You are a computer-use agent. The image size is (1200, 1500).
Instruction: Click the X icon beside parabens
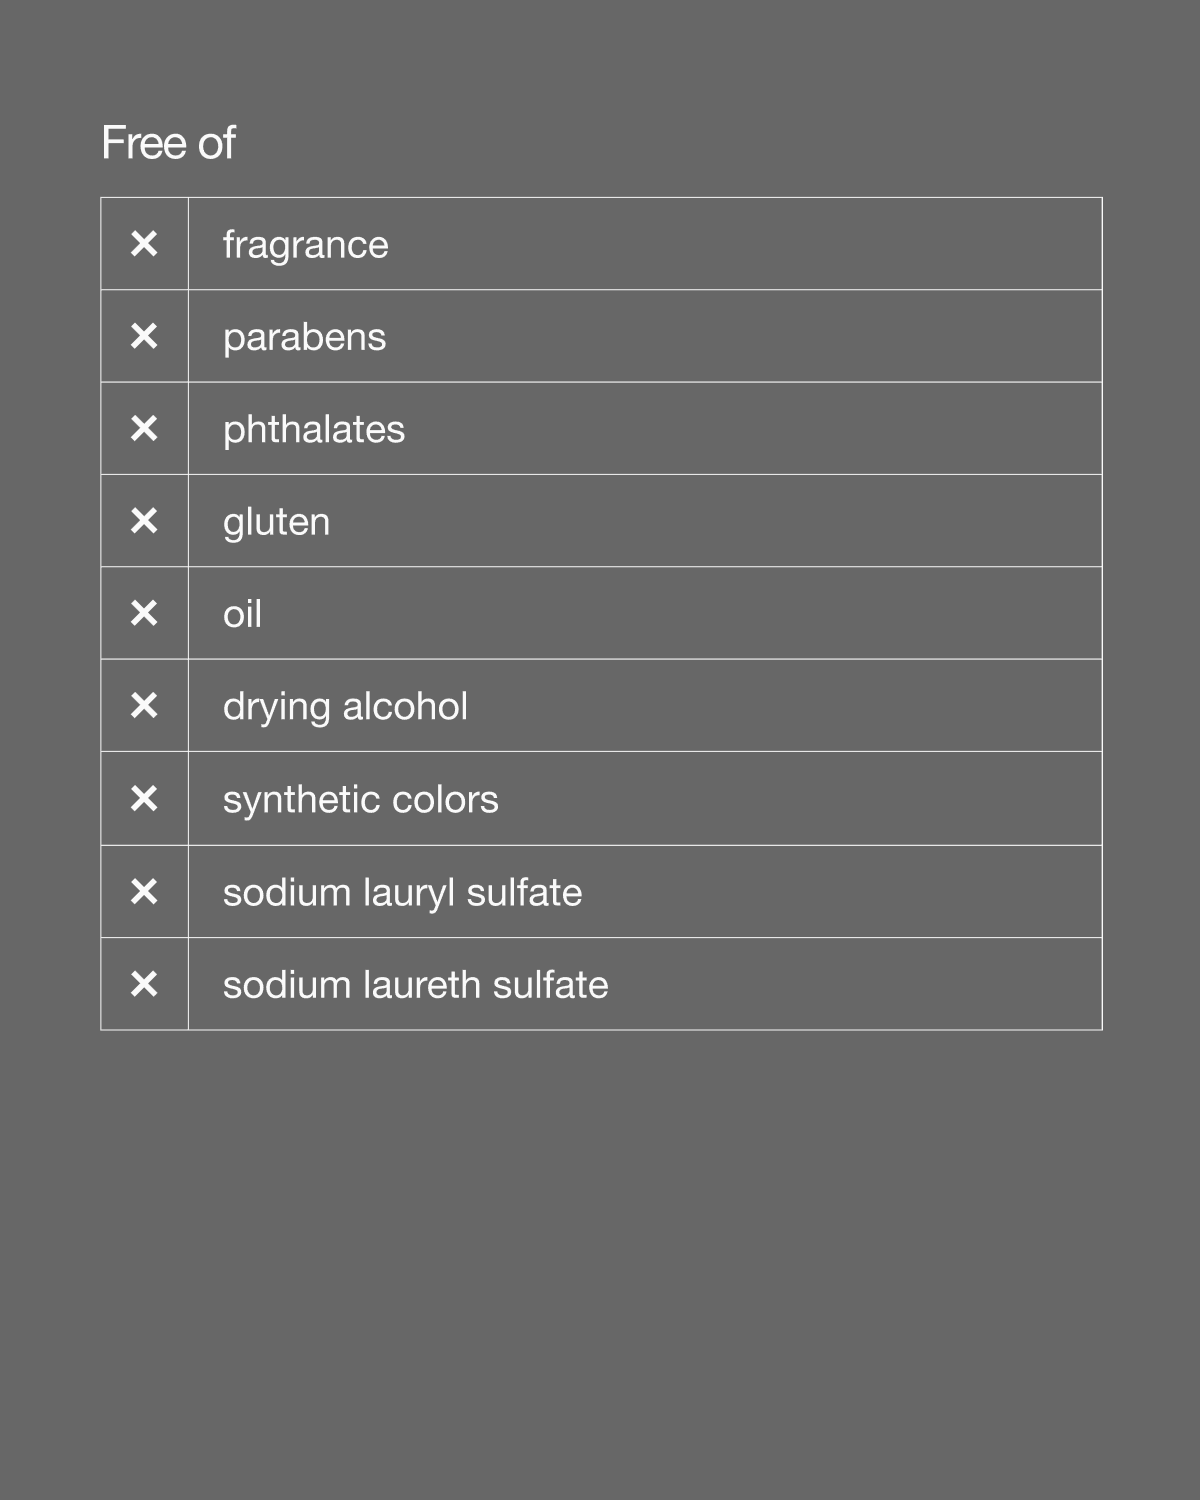(x=144, y=336)
